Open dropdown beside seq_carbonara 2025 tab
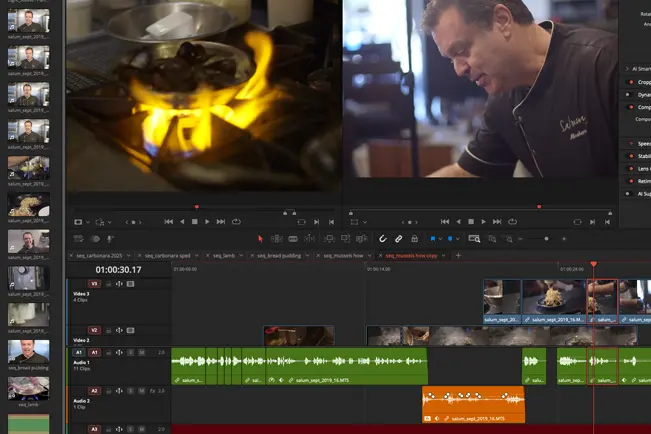Image resolution: width=651 pixels, height=434 pixels. pyautogui.click(x=129, y=255)
